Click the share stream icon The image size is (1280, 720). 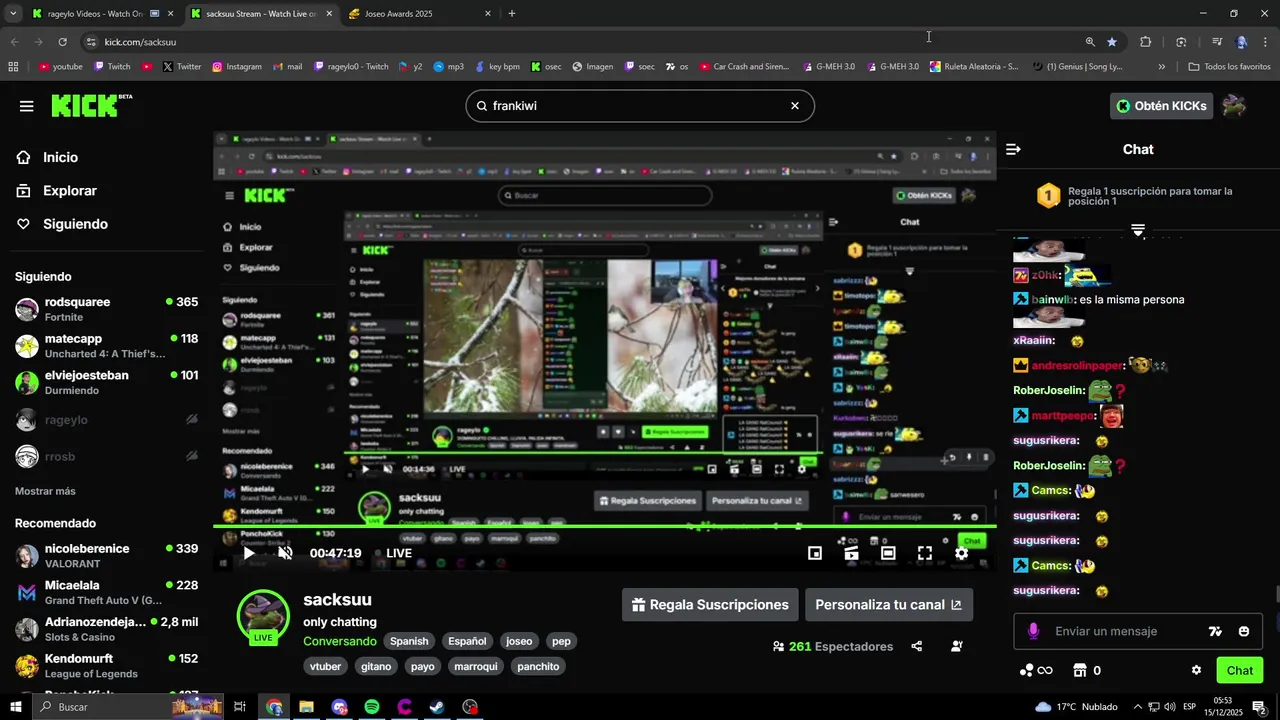pos(917,646)
